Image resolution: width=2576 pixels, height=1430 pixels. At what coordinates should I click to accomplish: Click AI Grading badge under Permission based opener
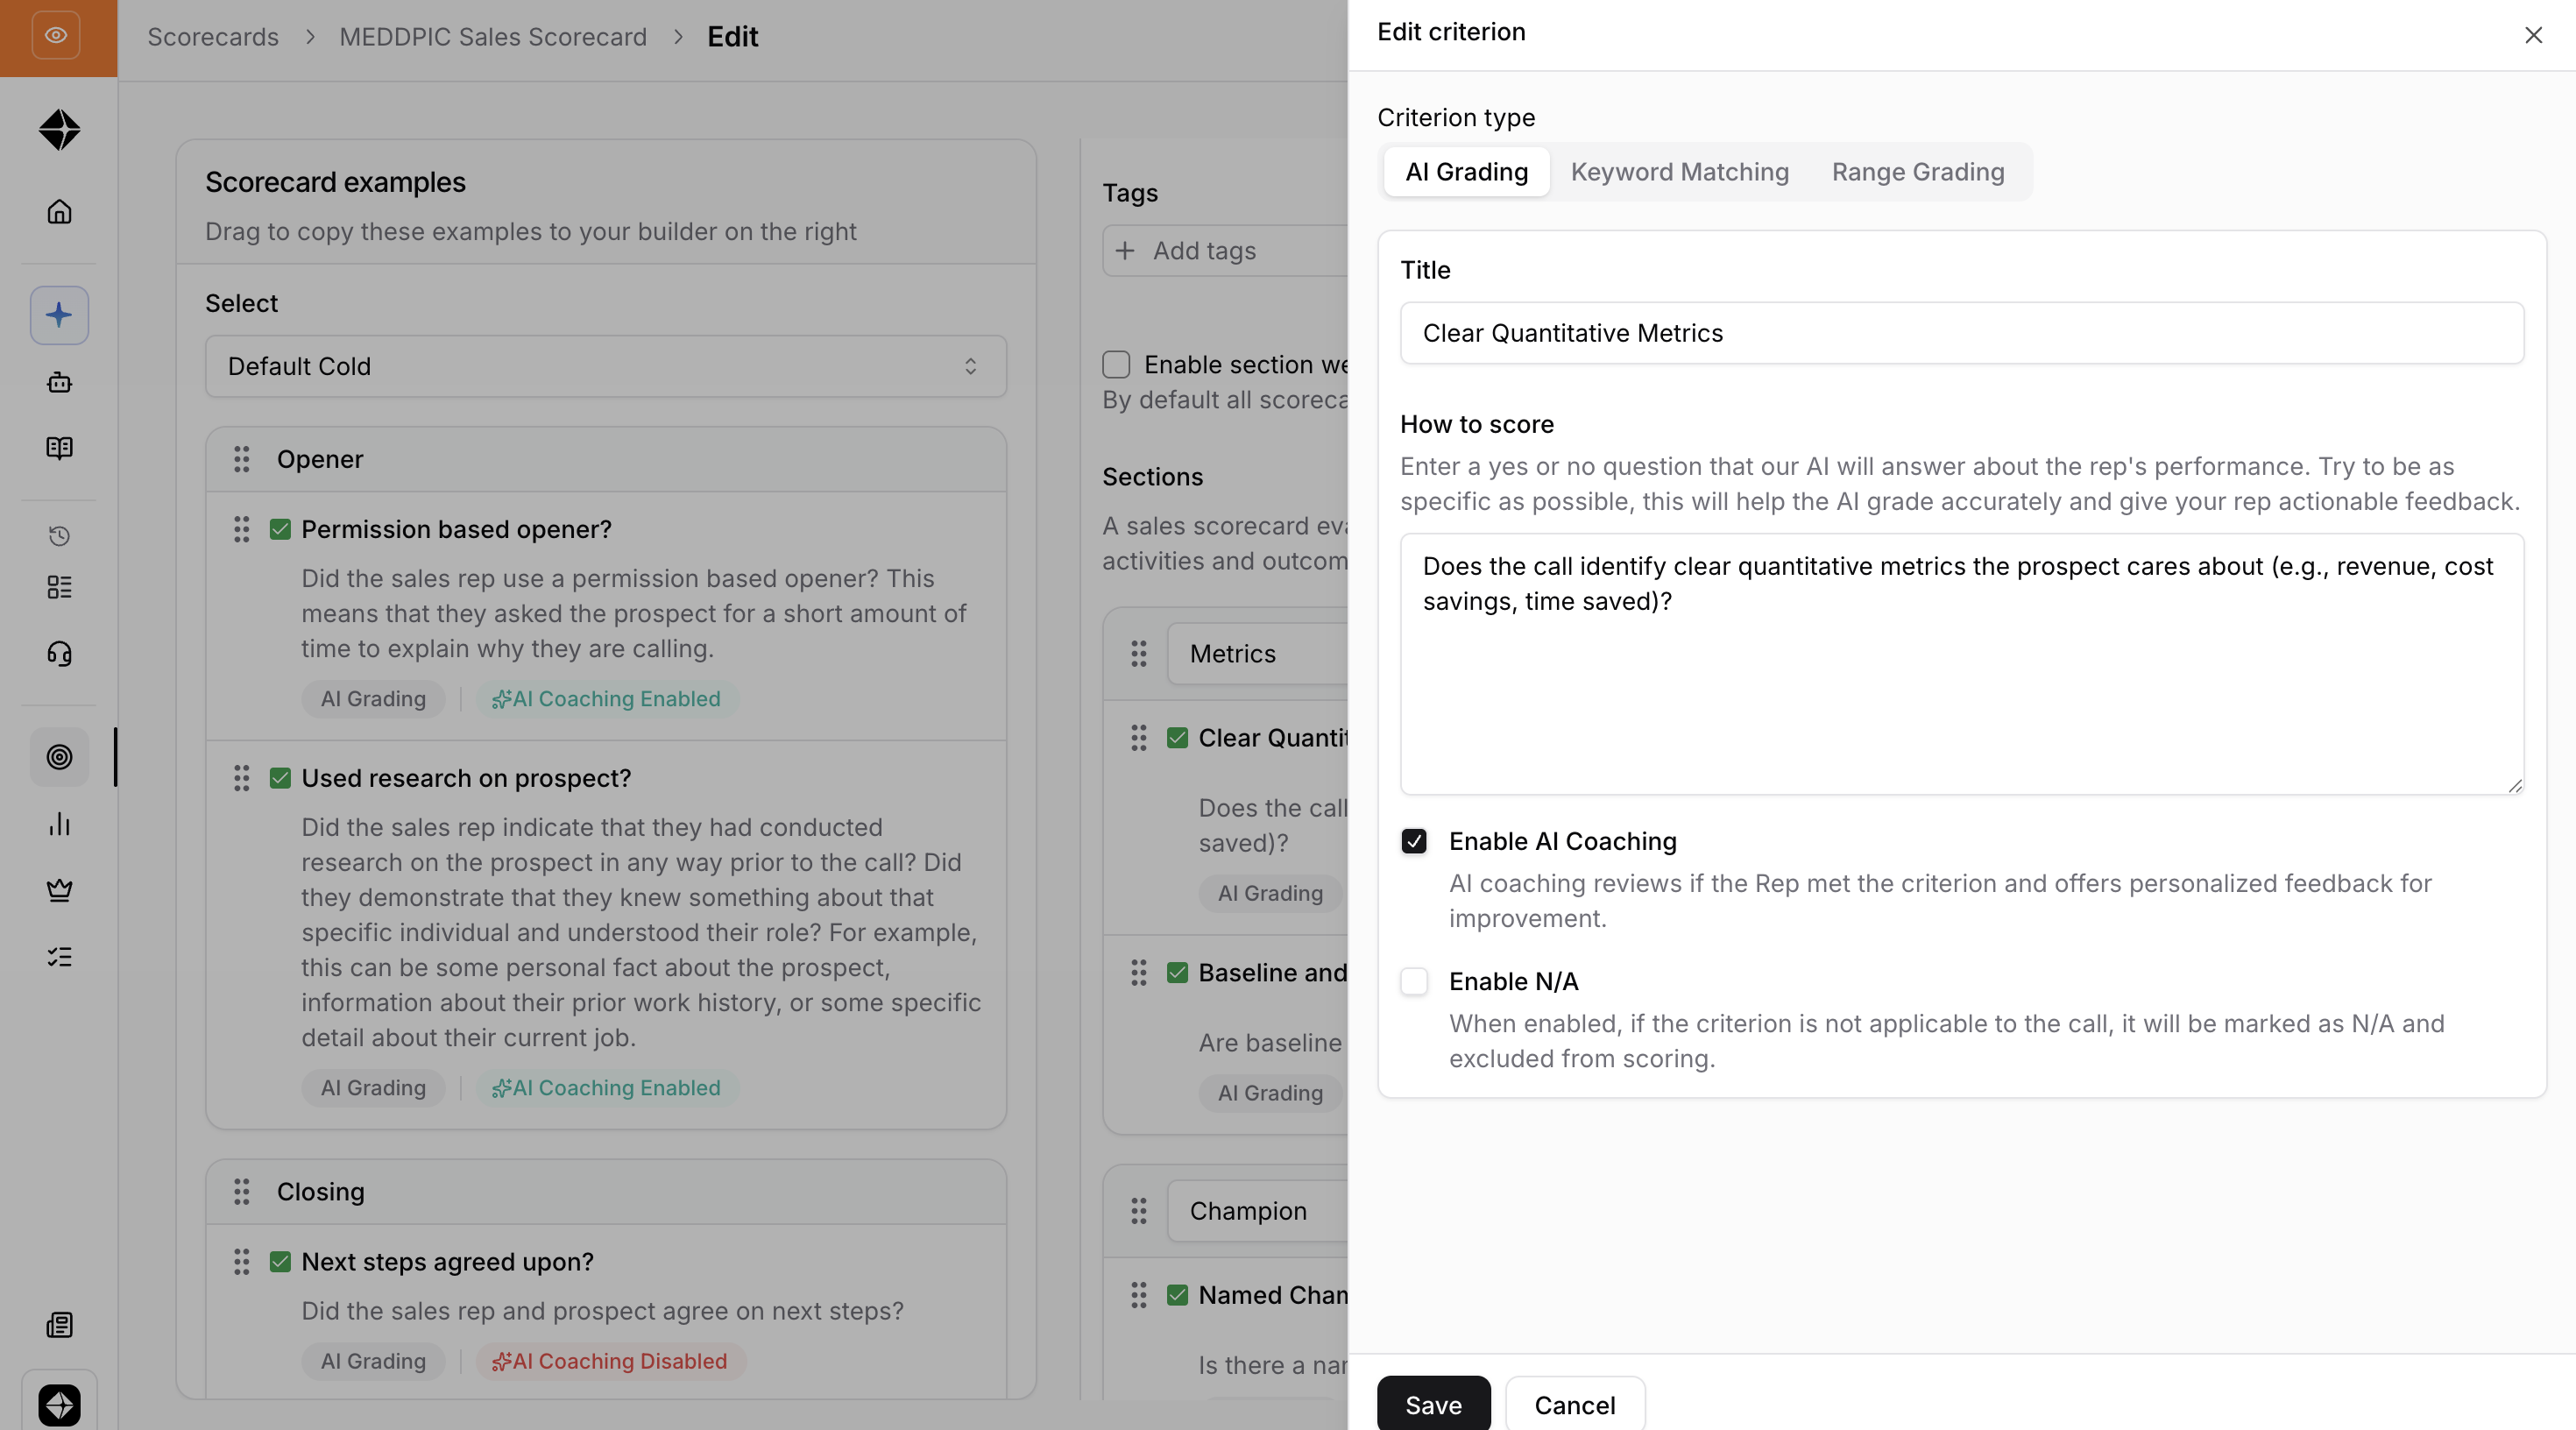coord(373,699)
